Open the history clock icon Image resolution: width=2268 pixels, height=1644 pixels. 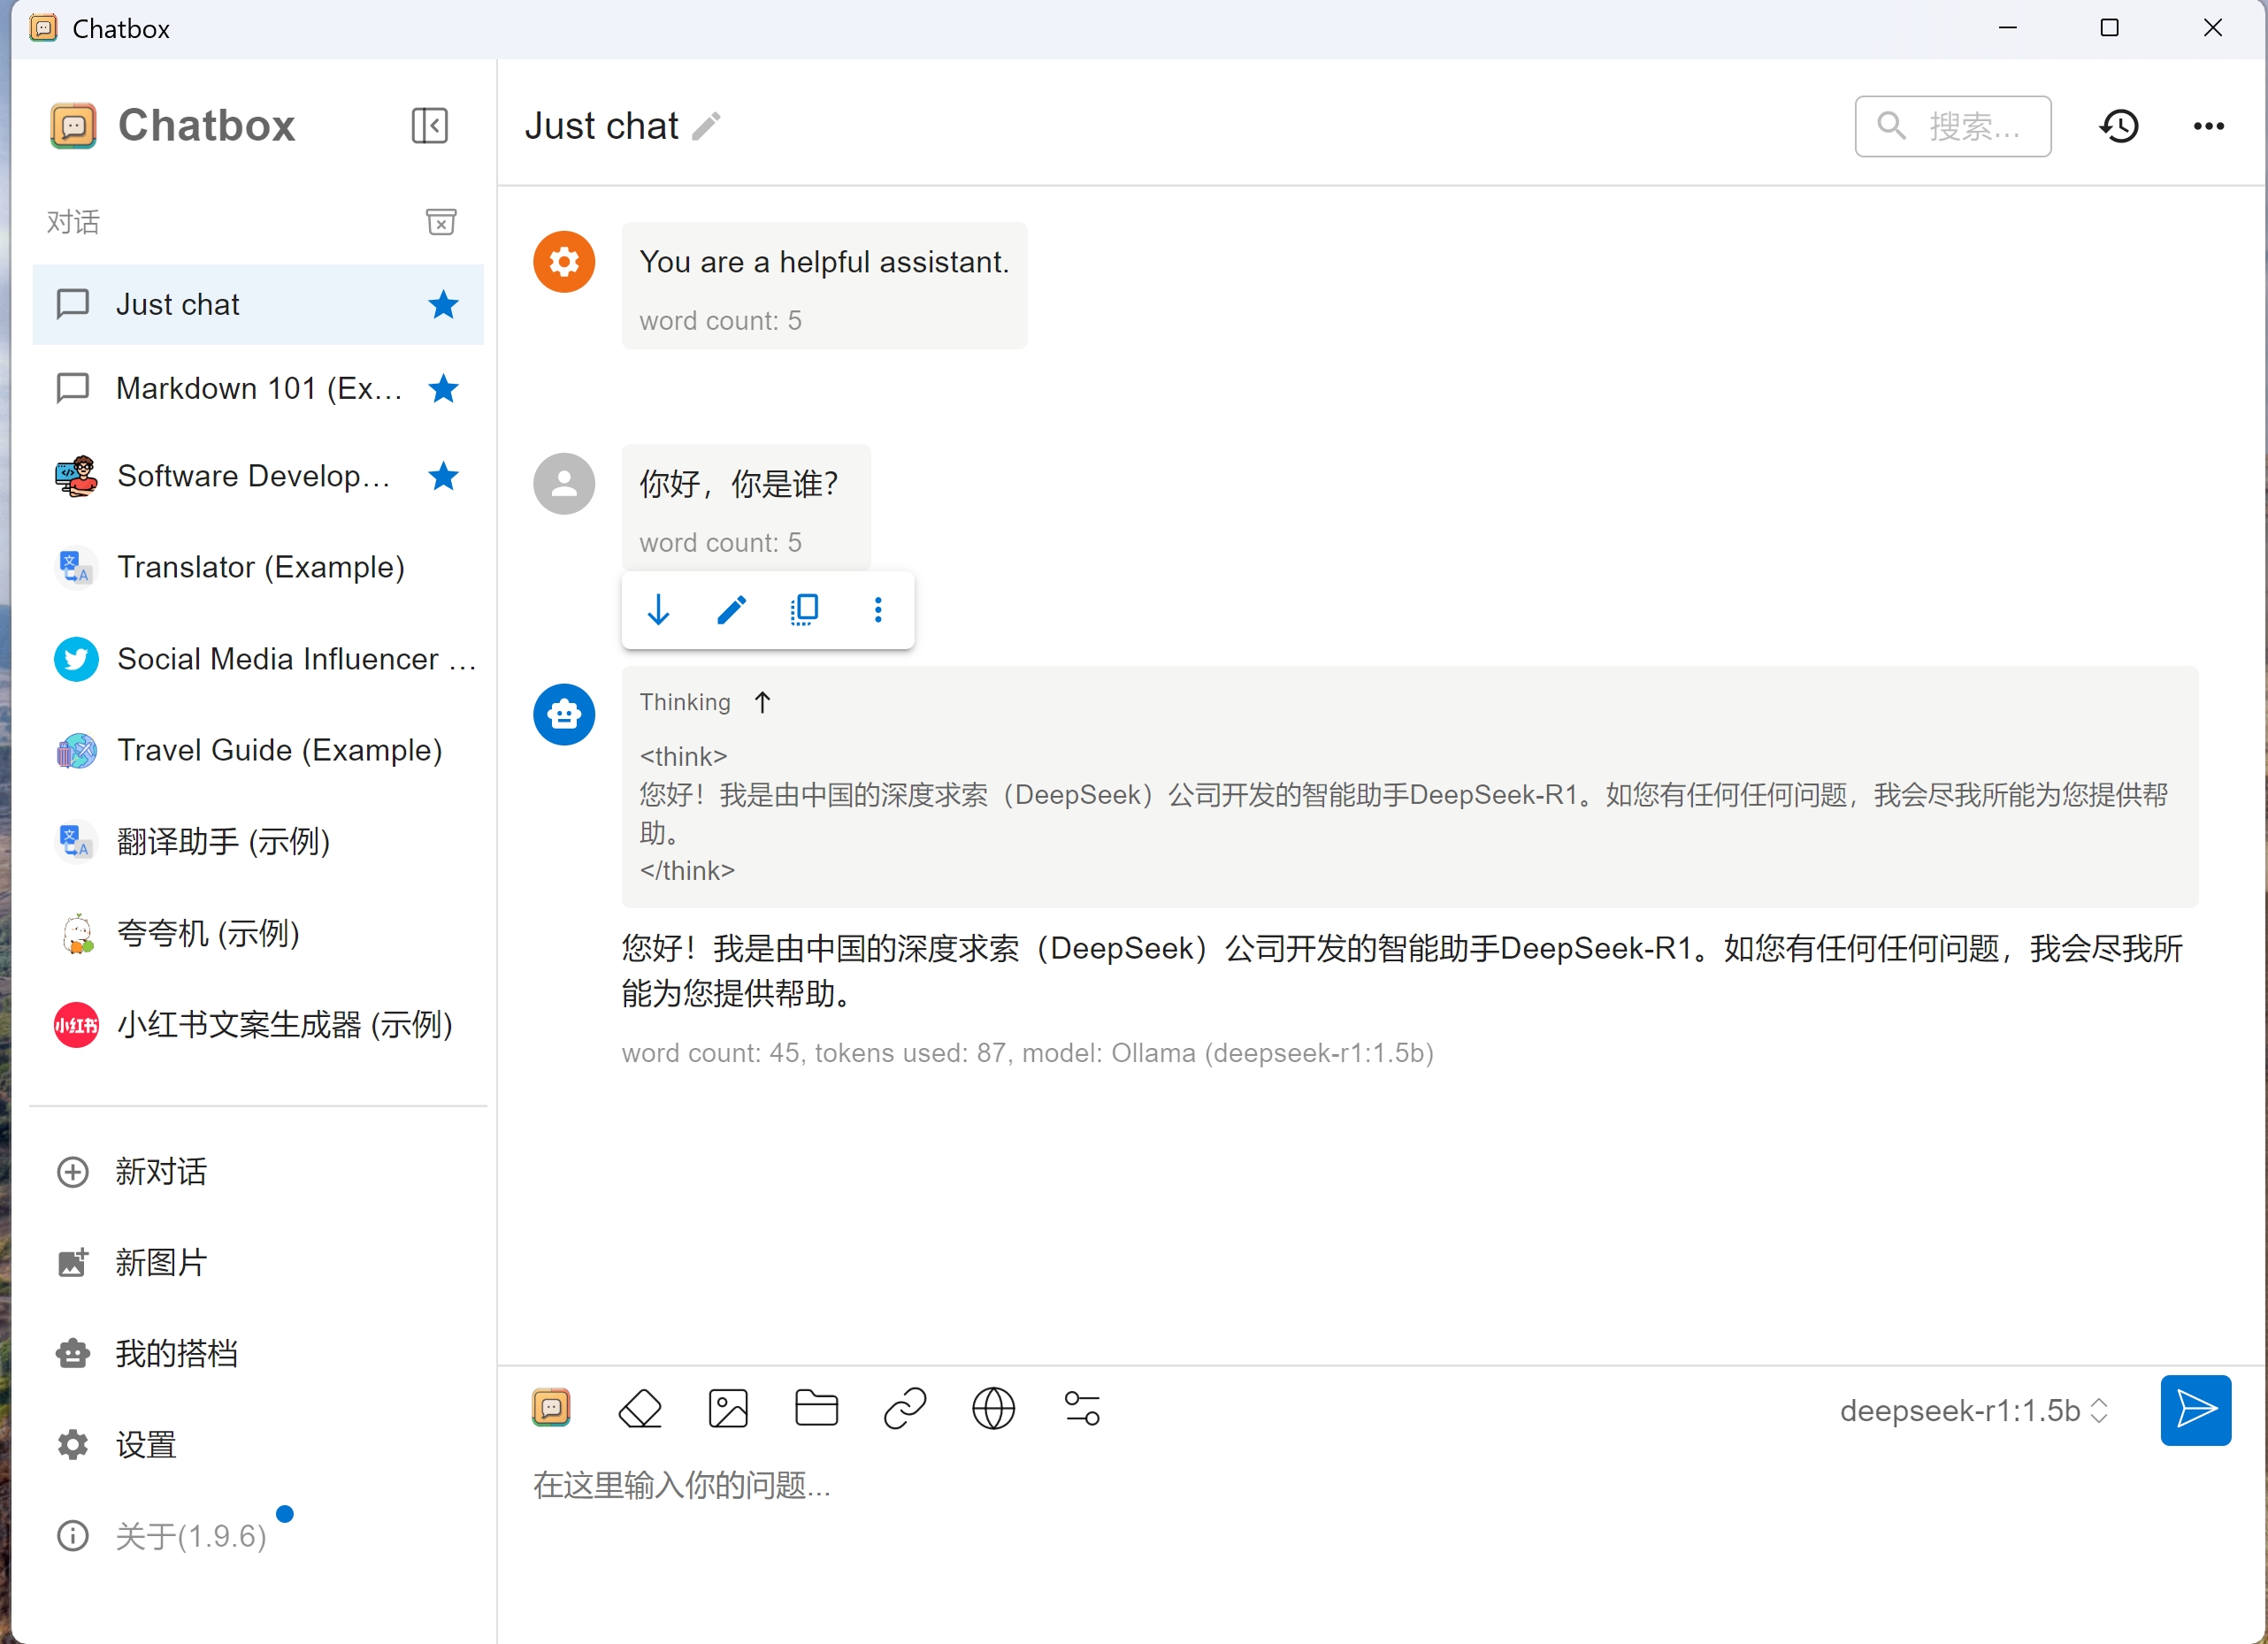tap(2119, 126)
